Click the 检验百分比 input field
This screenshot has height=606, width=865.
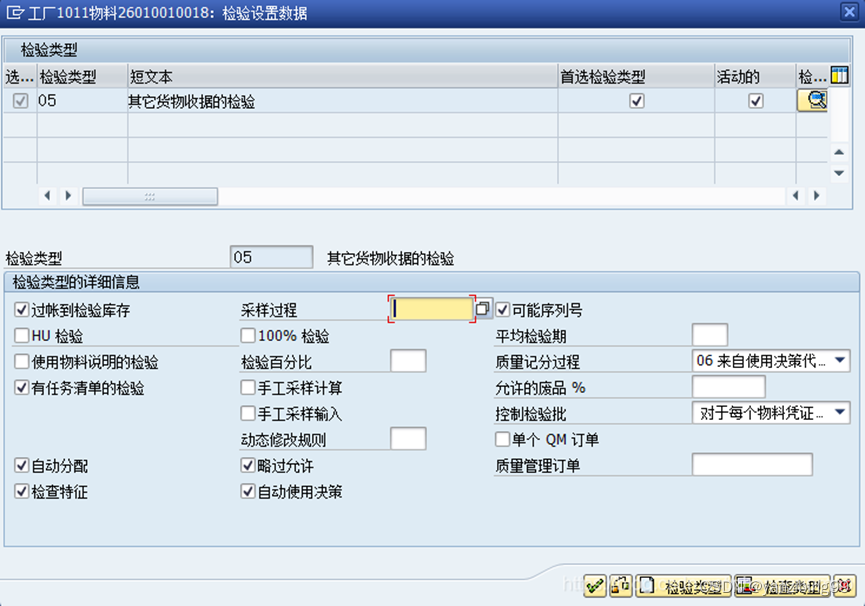408,361
